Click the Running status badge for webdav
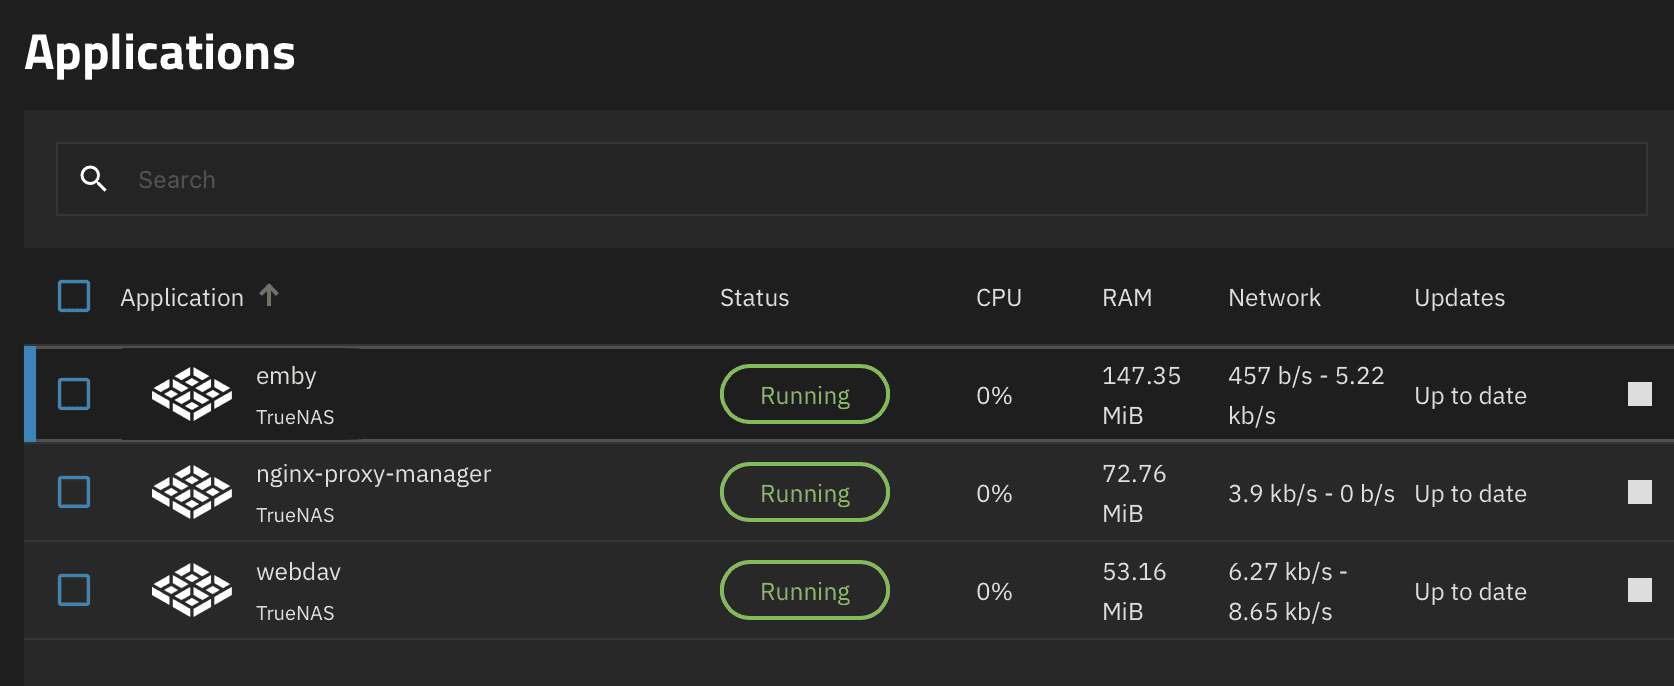Viewport: 1674px width, 686px height. [x=804, y=591]
